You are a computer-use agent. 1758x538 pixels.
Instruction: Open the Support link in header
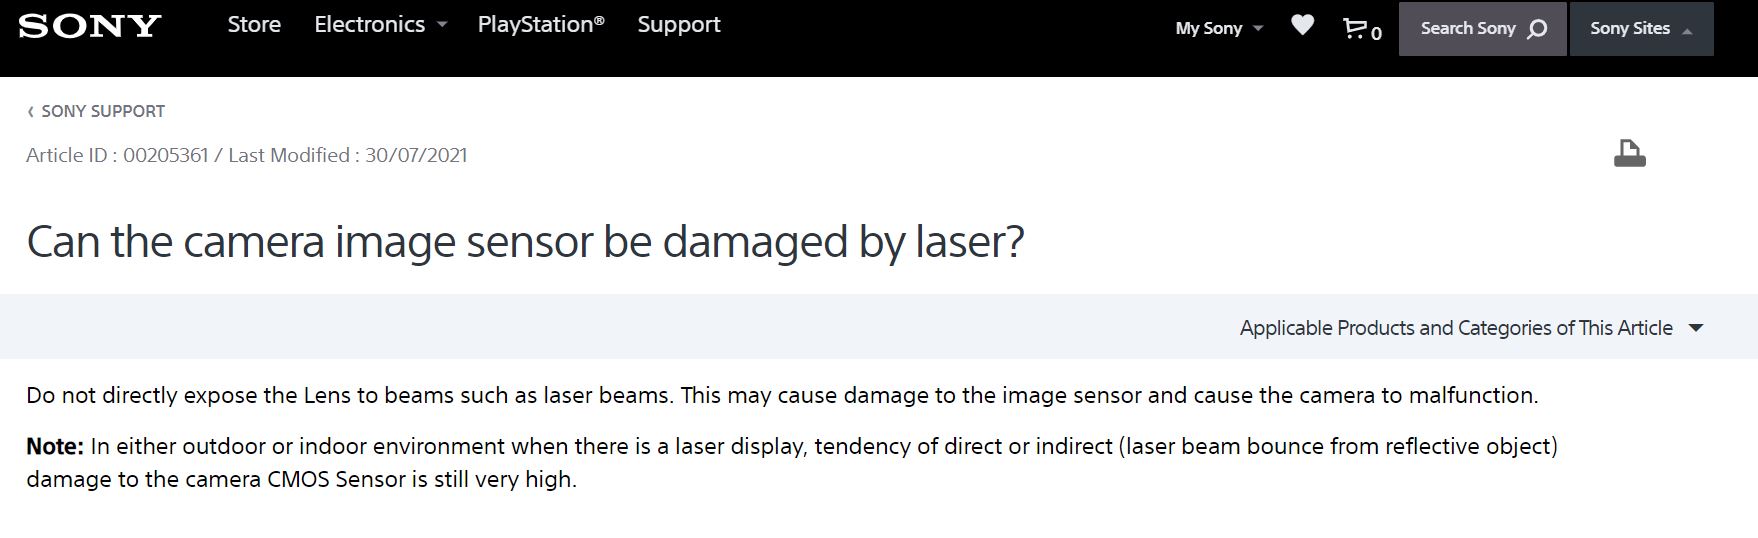679,25
